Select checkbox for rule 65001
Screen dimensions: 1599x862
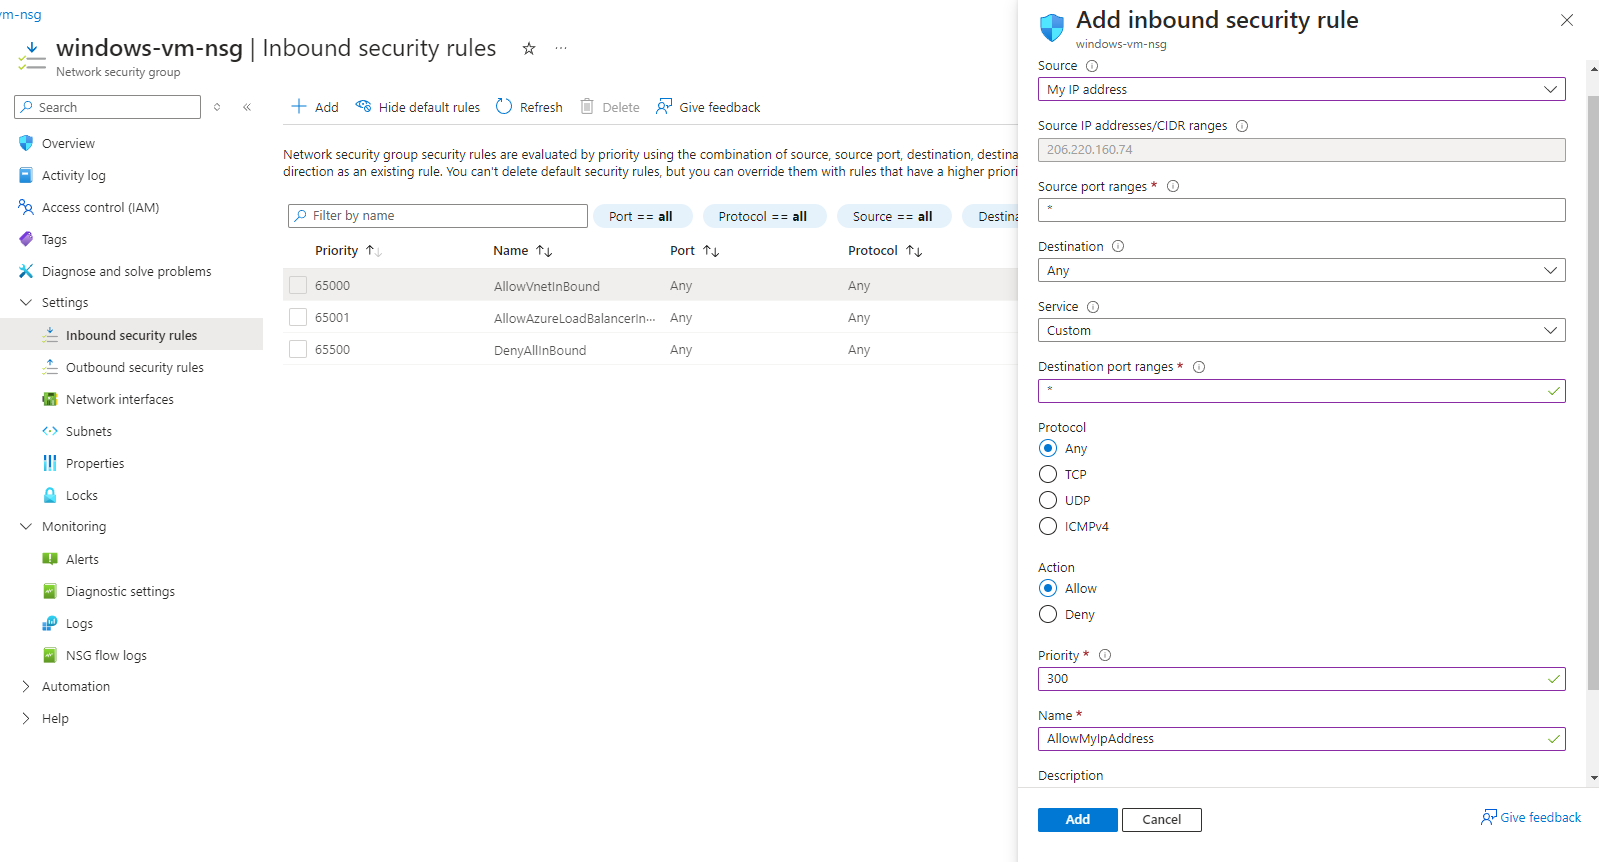coord(298,317)
